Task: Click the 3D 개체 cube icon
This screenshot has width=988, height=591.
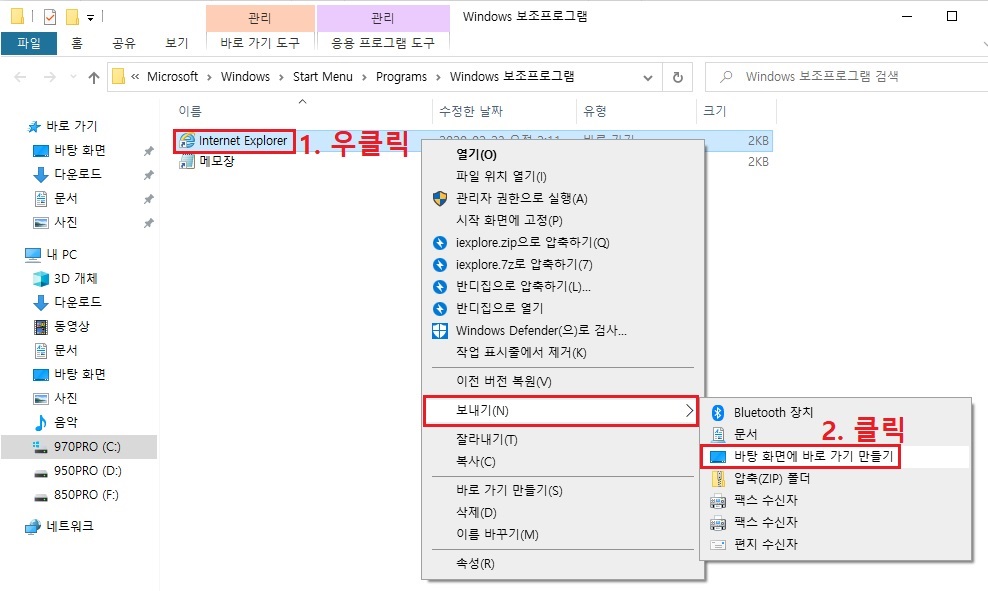Action: click(41, 278)
